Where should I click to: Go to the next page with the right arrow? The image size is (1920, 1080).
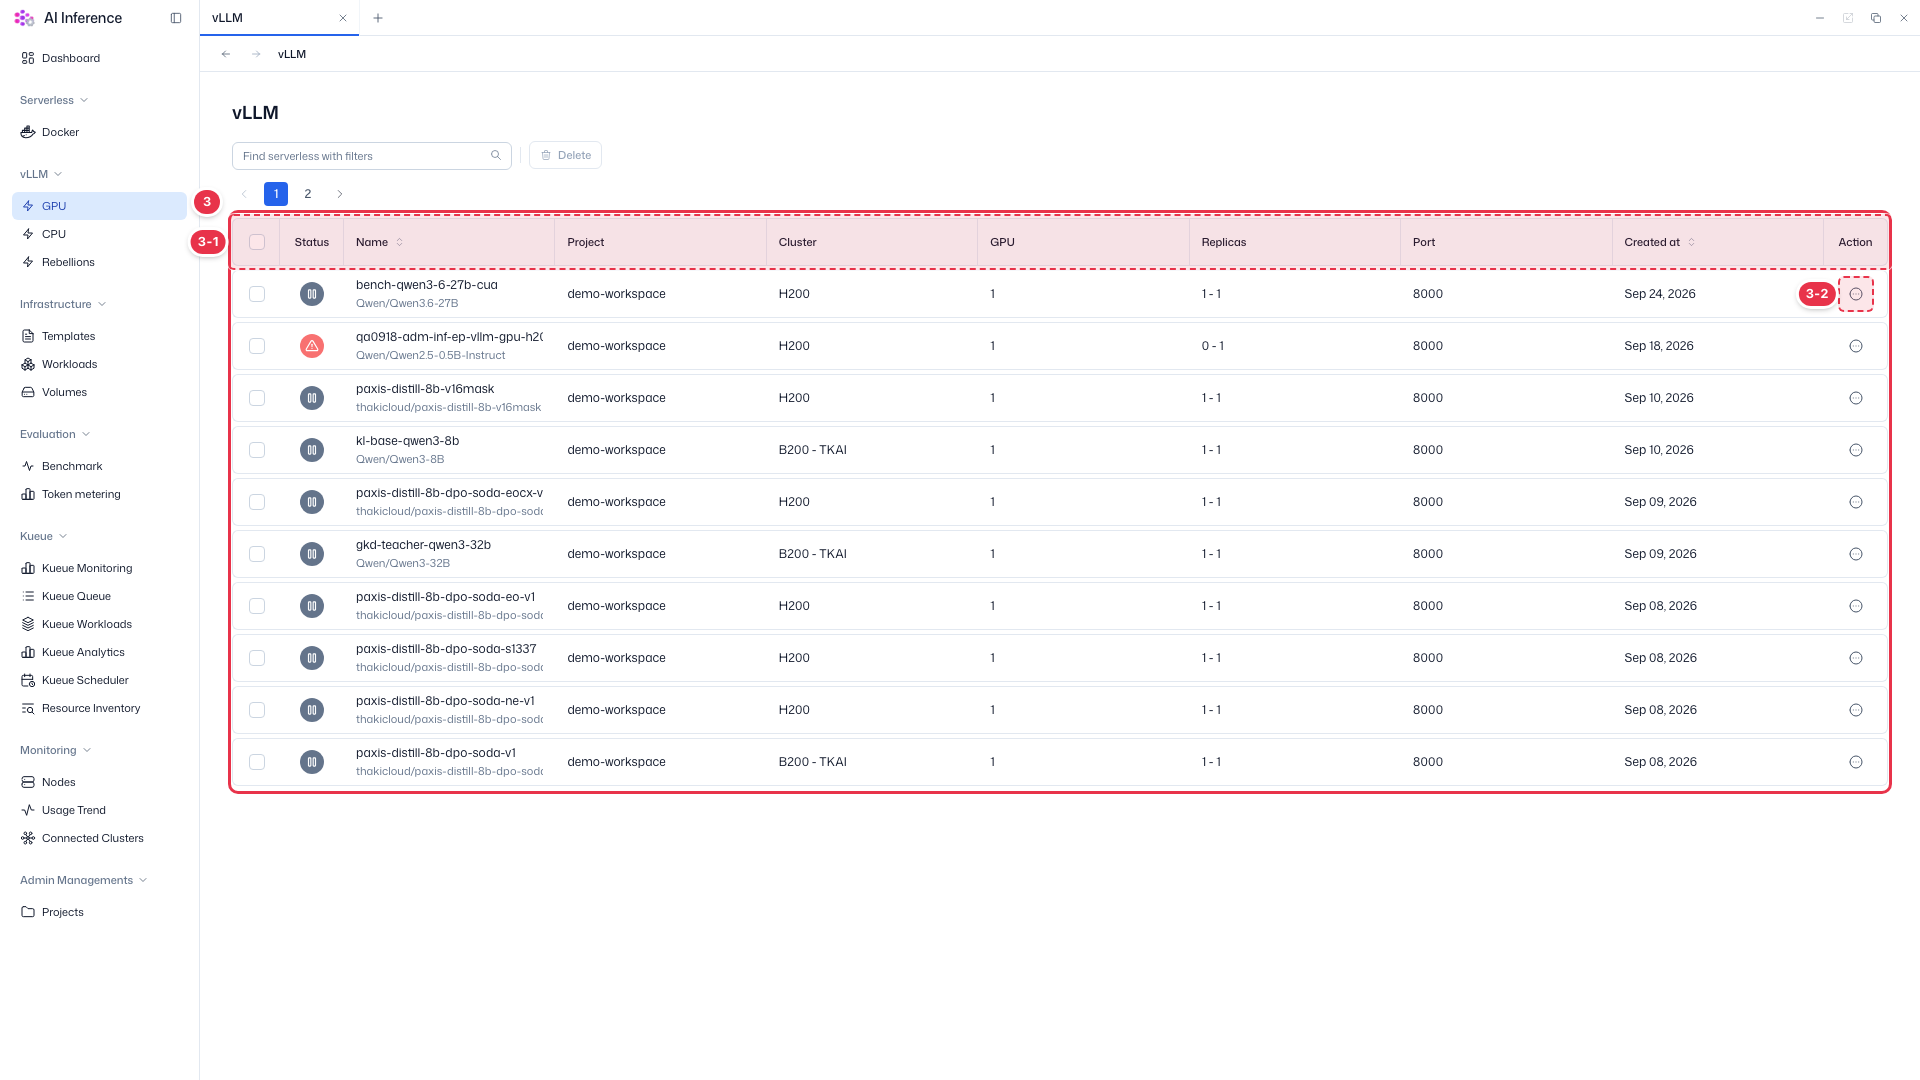pos(340,194)
